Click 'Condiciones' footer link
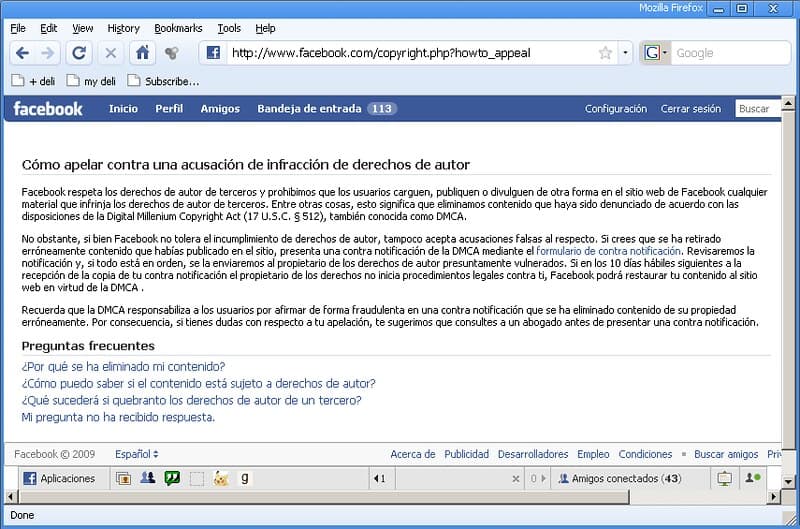The image size is (800, 529). (x=645, y=454)
